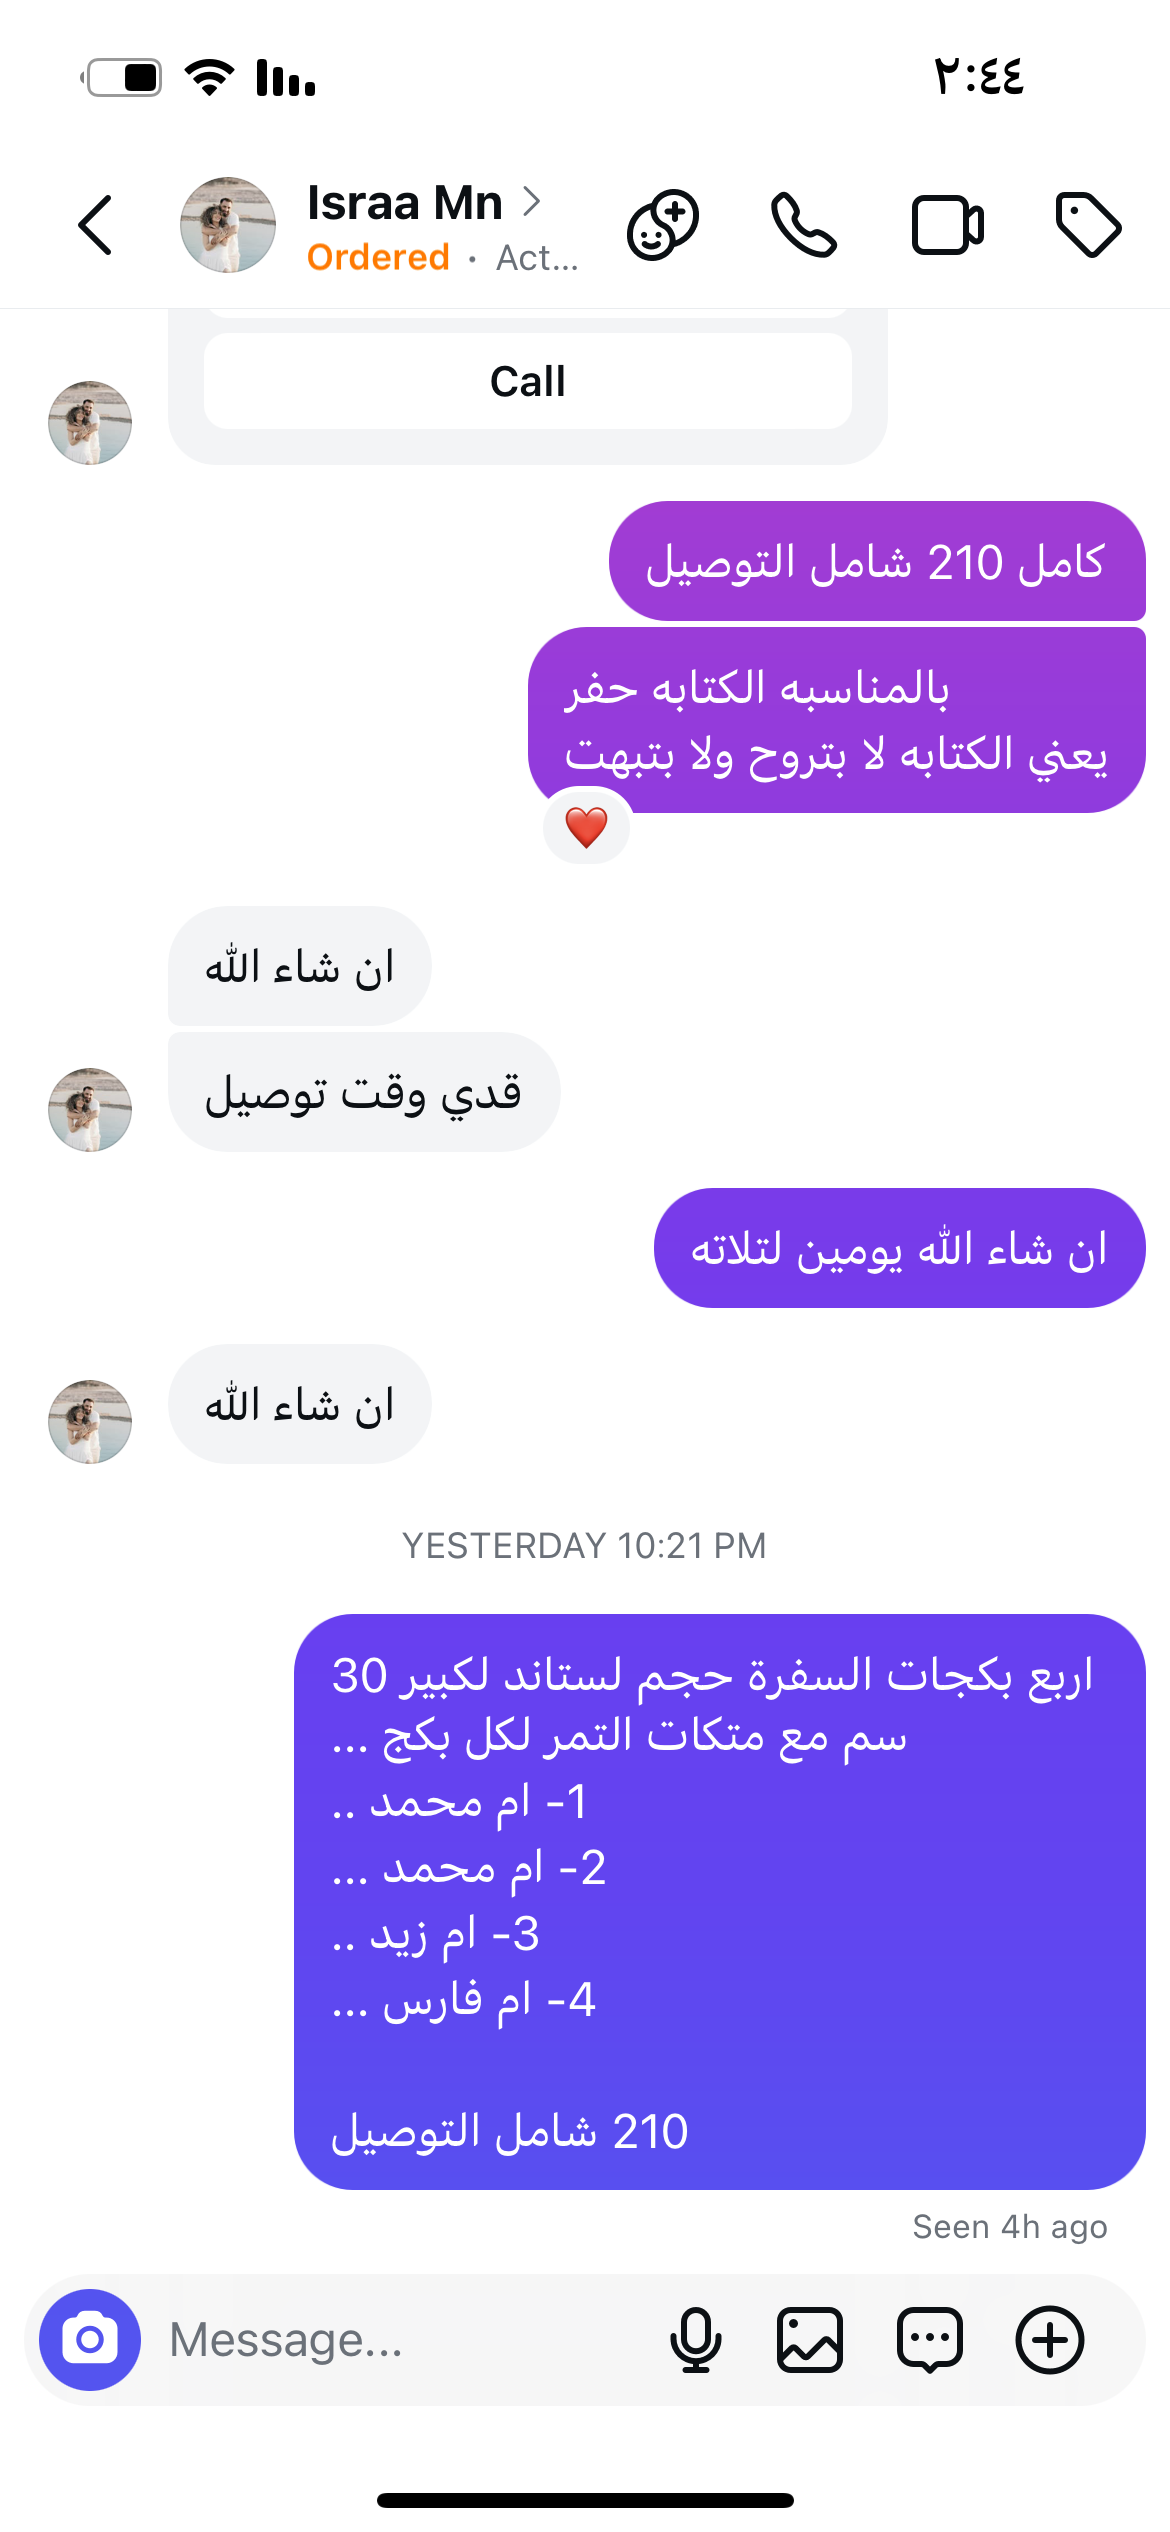Image resolution: width=1170 pixels, height=2532 pixels.
Task: Tap the heart reaction on the message
Action: pos(586,827)
